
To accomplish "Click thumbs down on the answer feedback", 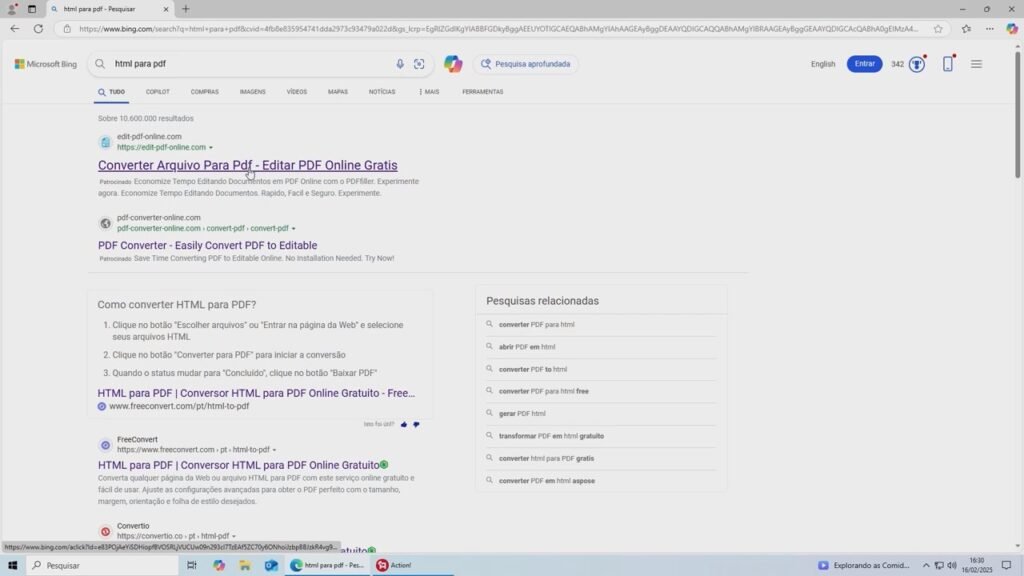I will pos(416,424).
